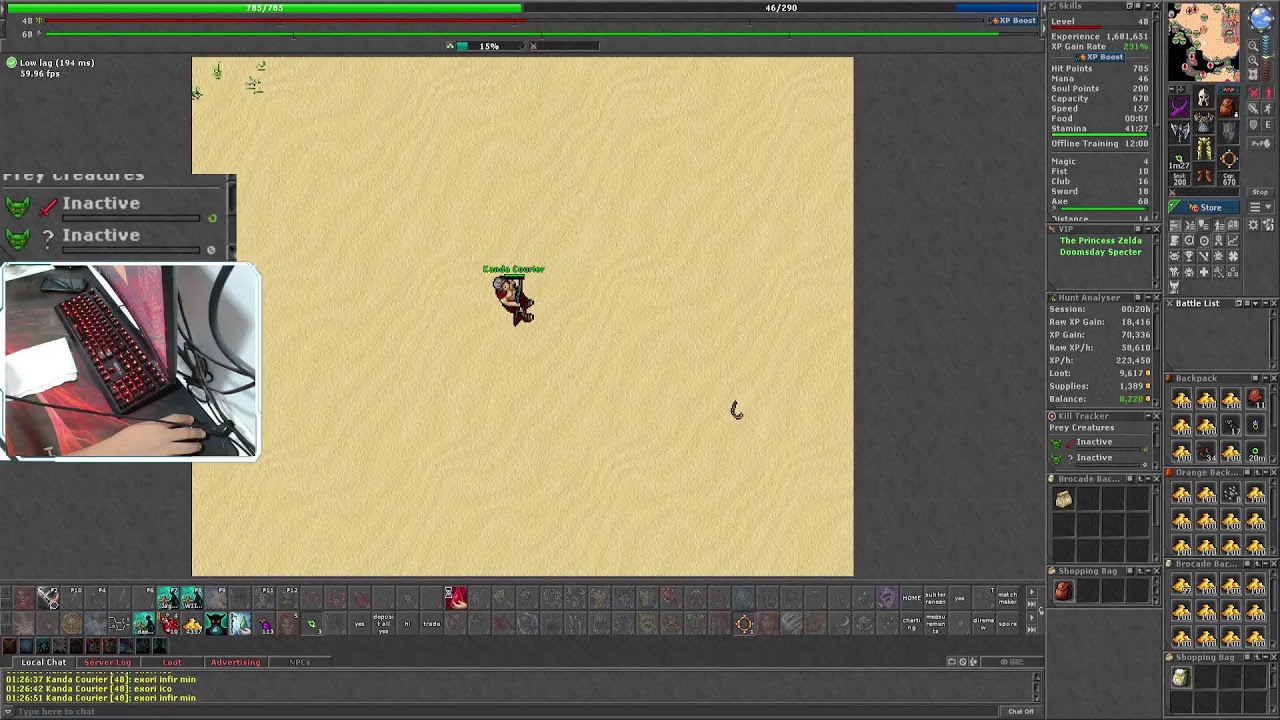This screenshot has height=720, width=1280.
Task: Click the minimap view
Action: [1204, 42]
